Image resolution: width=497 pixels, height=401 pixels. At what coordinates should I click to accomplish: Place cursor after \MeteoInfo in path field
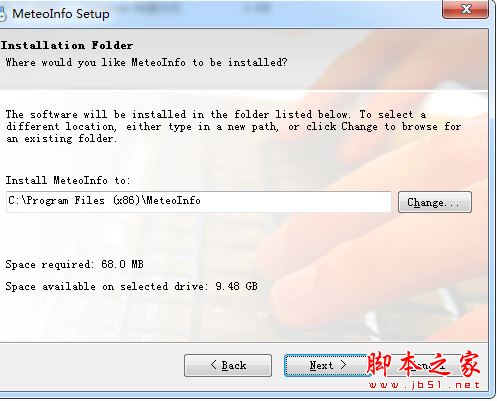click(202, 201)
